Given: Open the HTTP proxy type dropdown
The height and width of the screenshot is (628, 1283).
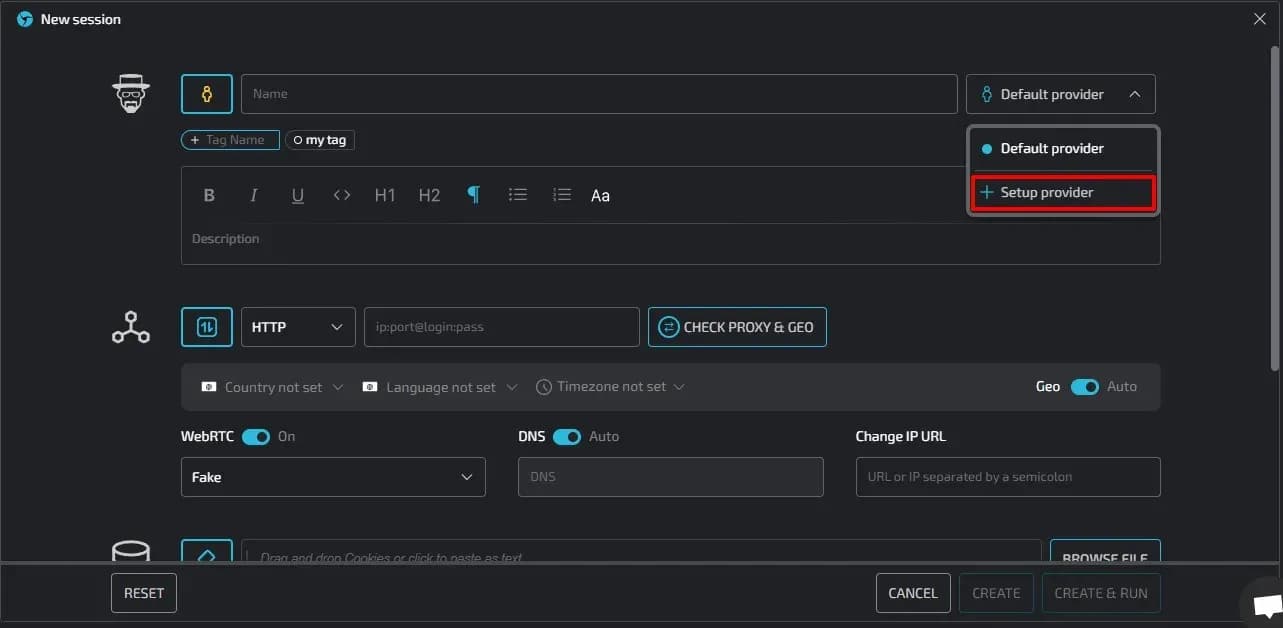Looking at the screenshot, I should pos(297,326).
